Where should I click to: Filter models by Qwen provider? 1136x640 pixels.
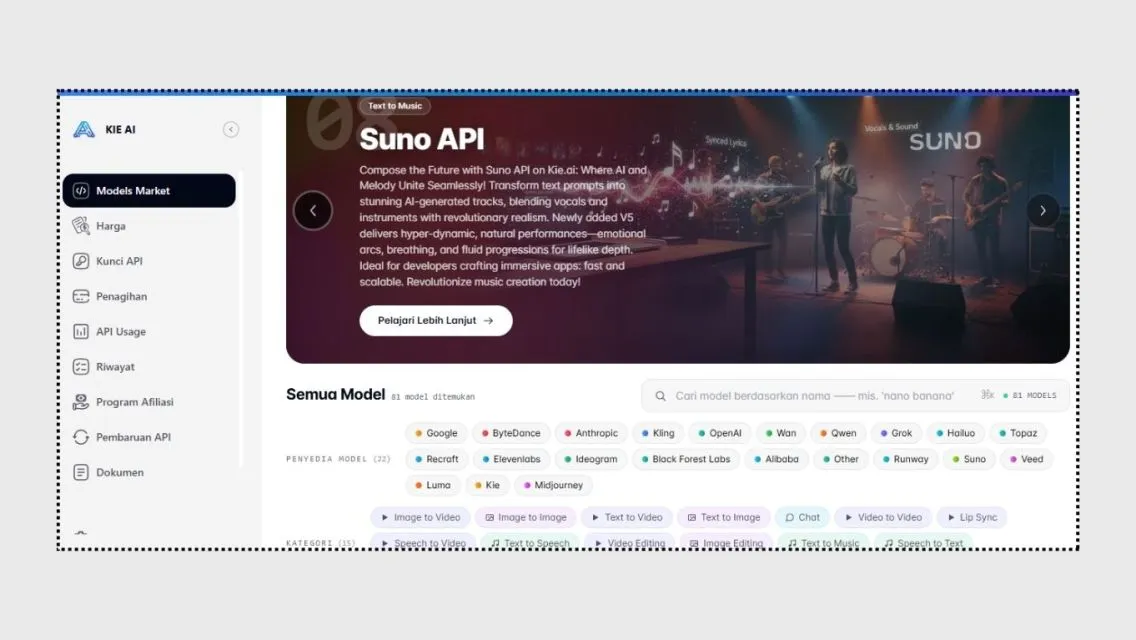coord(838,433)
